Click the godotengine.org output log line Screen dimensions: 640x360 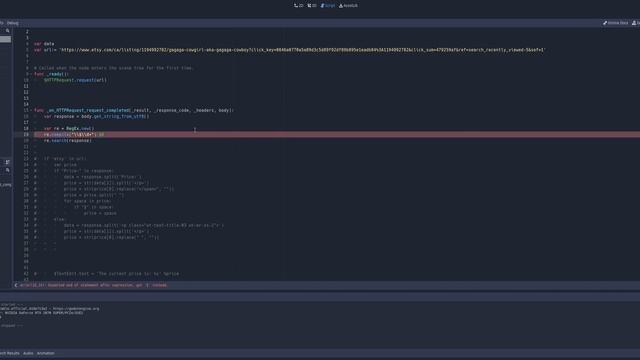coord(50,309)
